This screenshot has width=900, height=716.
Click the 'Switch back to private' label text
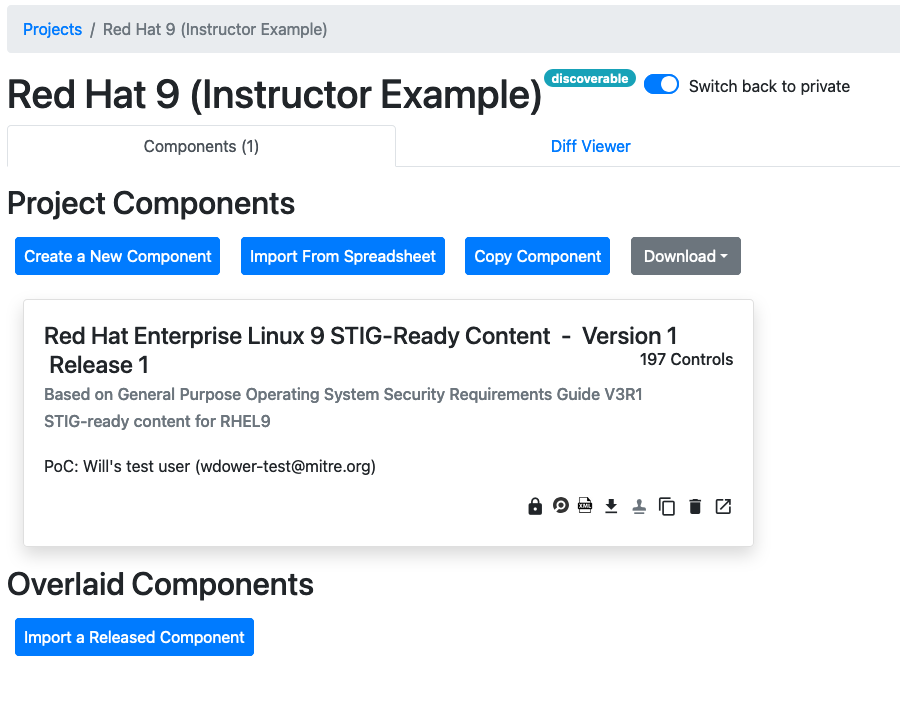coord(769,86)
